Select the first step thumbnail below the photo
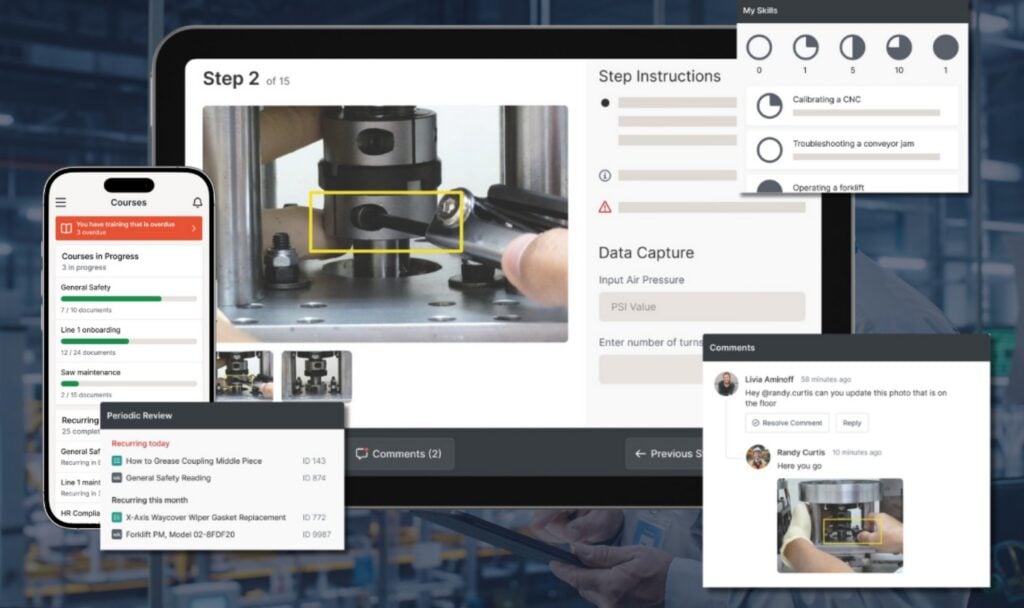The width and height of the screenshot is (1024, 608). (245, 376)
